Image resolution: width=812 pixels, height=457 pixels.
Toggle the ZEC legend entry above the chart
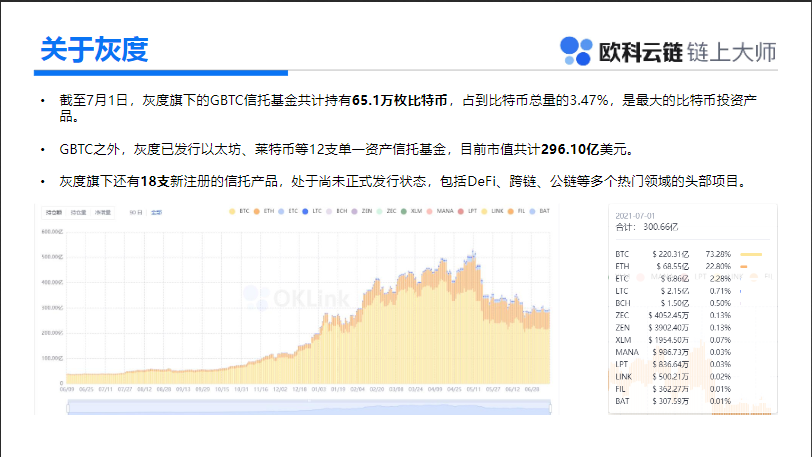[386, 211]
